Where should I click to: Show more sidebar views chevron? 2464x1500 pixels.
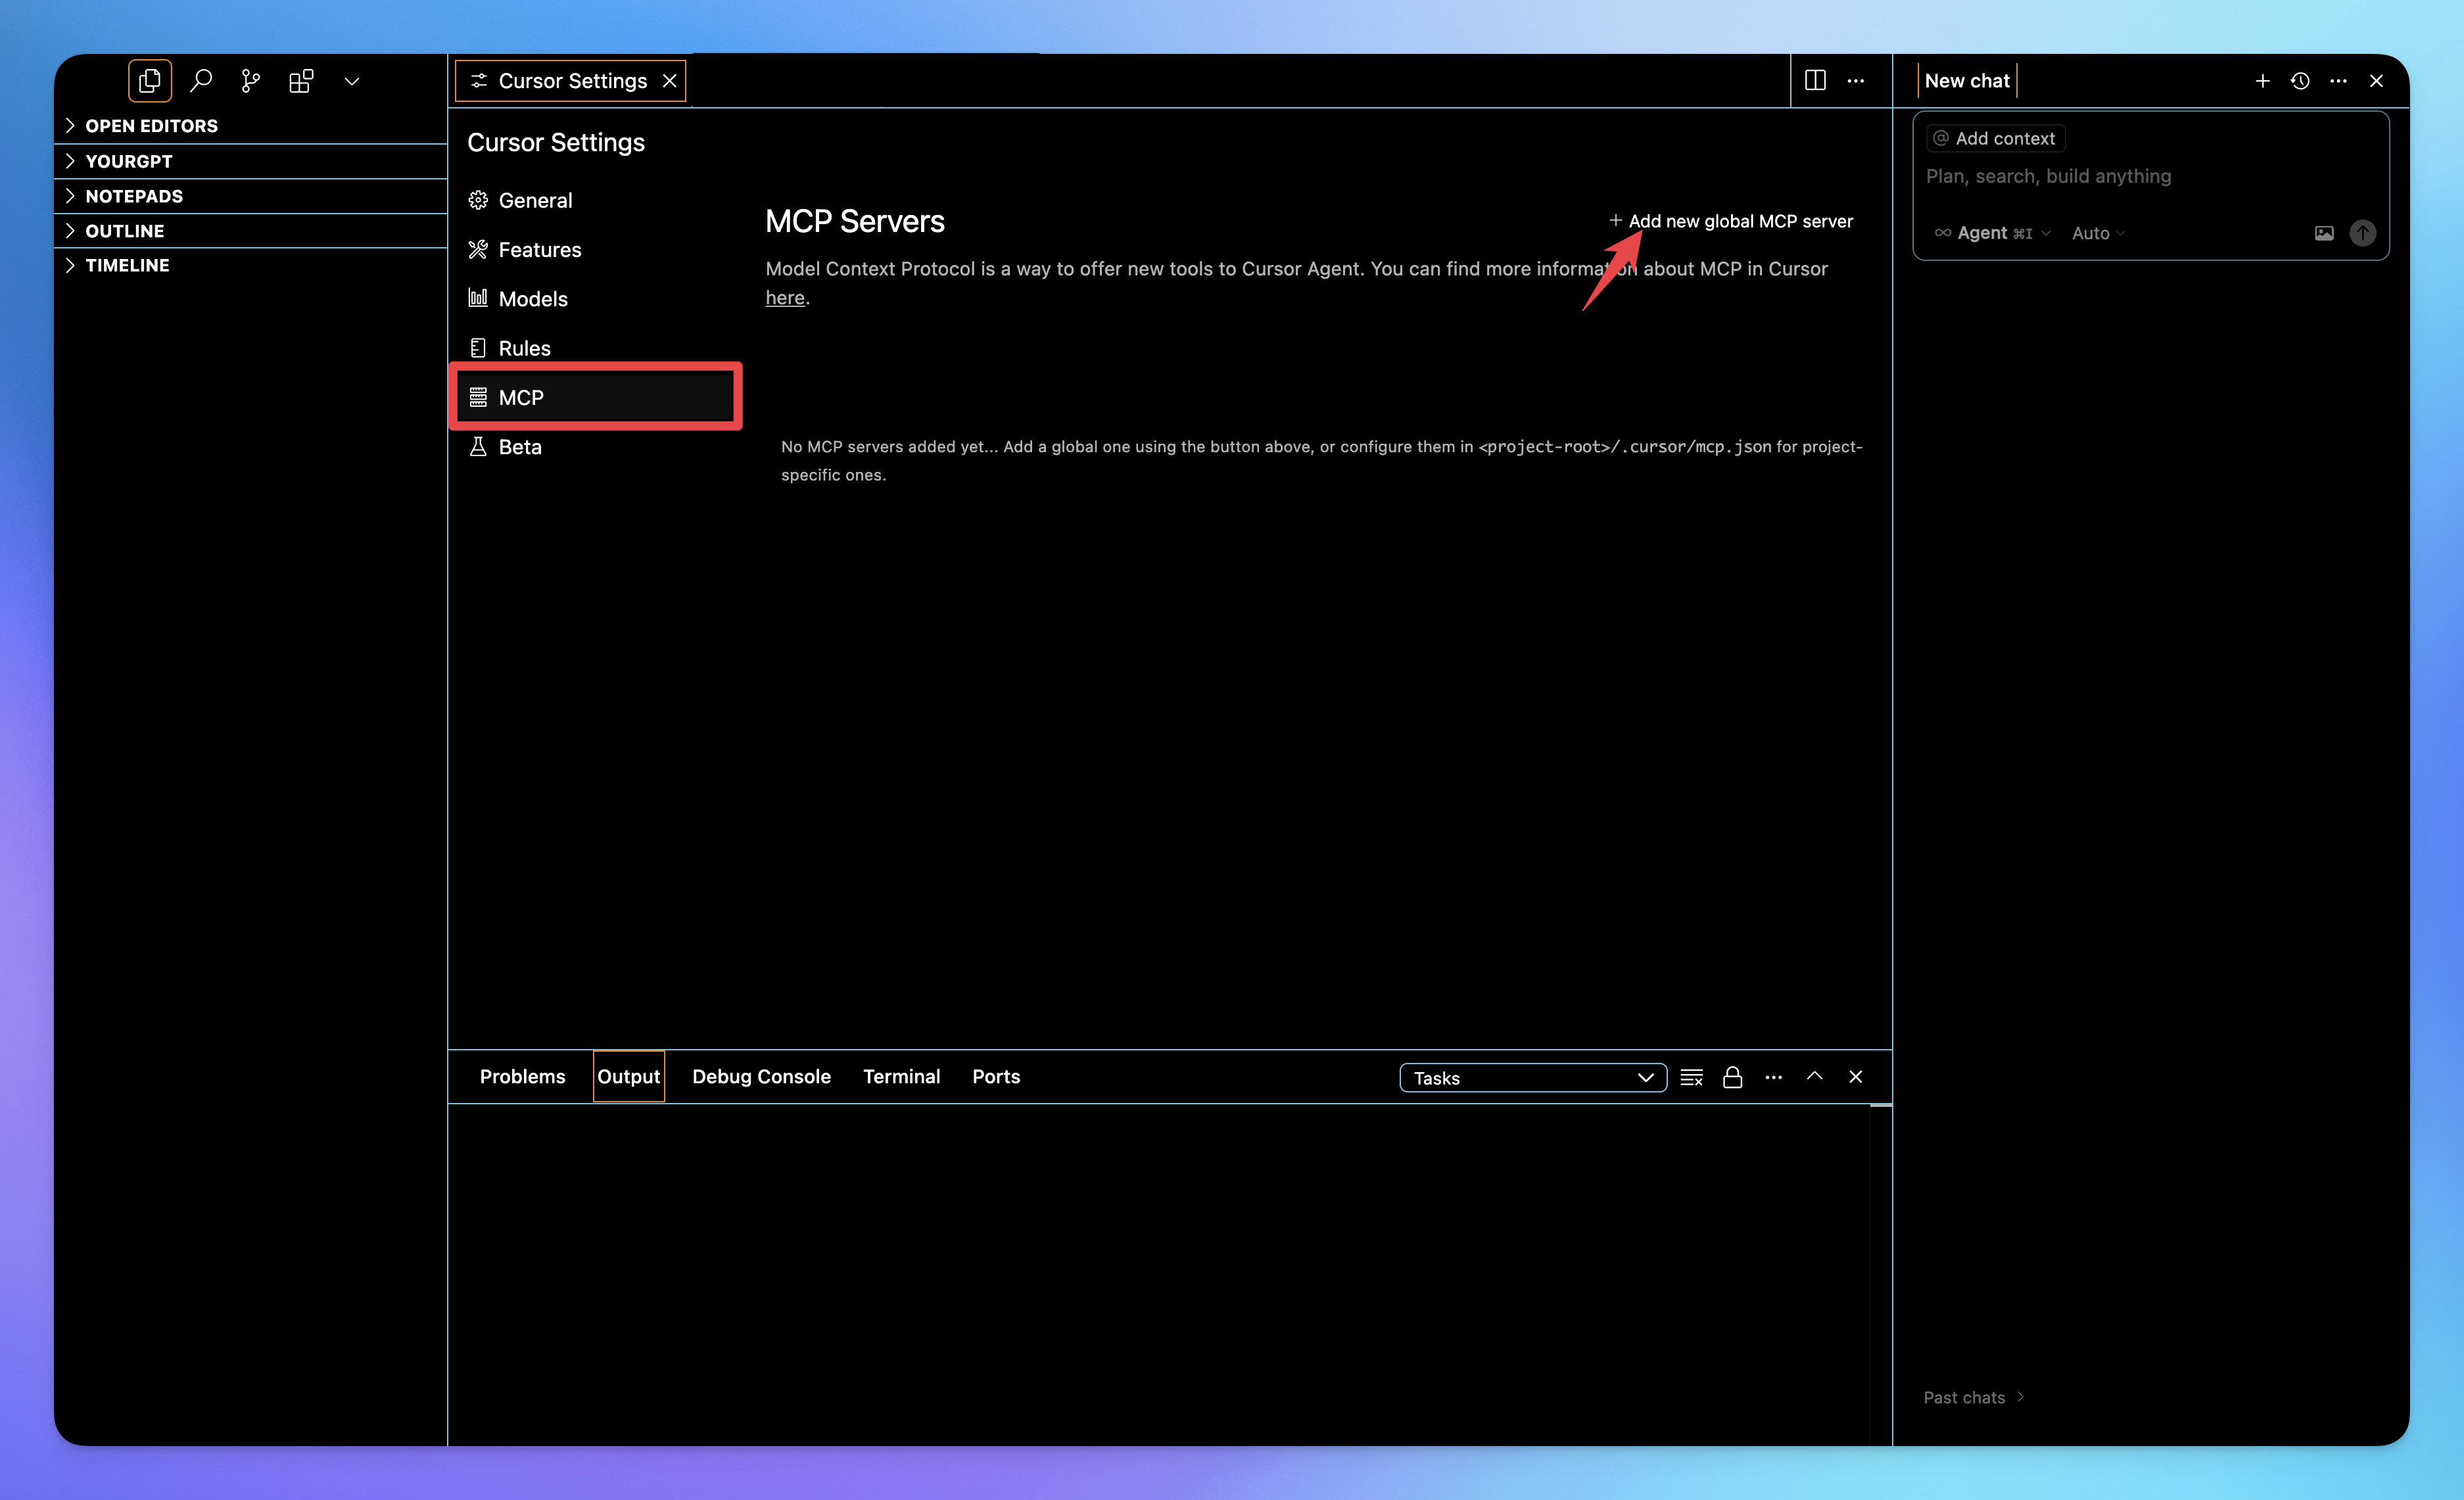(352, 81)
